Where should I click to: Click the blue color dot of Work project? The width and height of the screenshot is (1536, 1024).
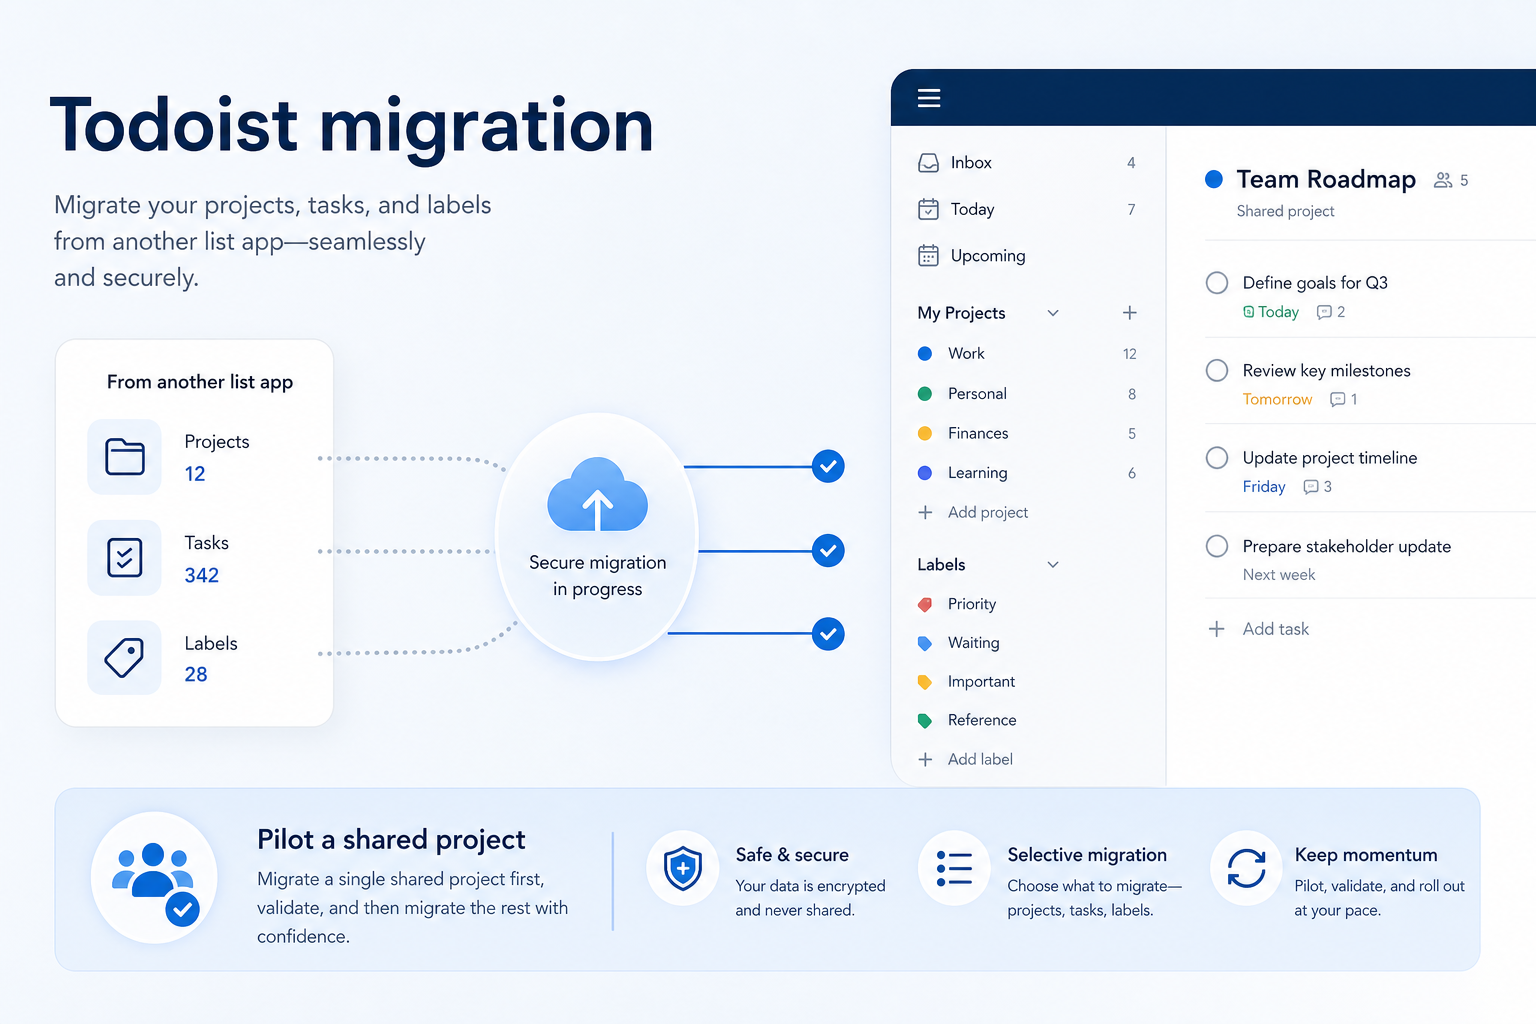[x=925, y=354]
